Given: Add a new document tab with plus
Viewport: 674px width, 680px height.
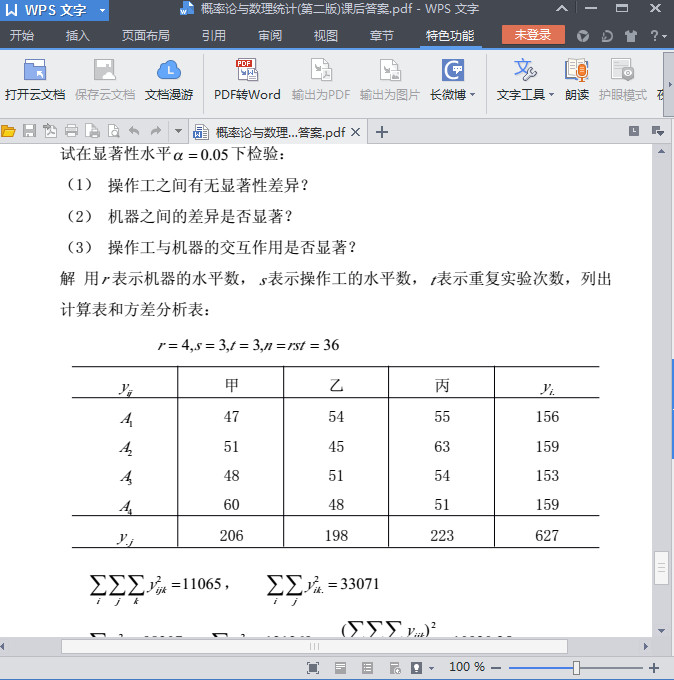Looking at the screenshot, I should [x=382, y=132].
